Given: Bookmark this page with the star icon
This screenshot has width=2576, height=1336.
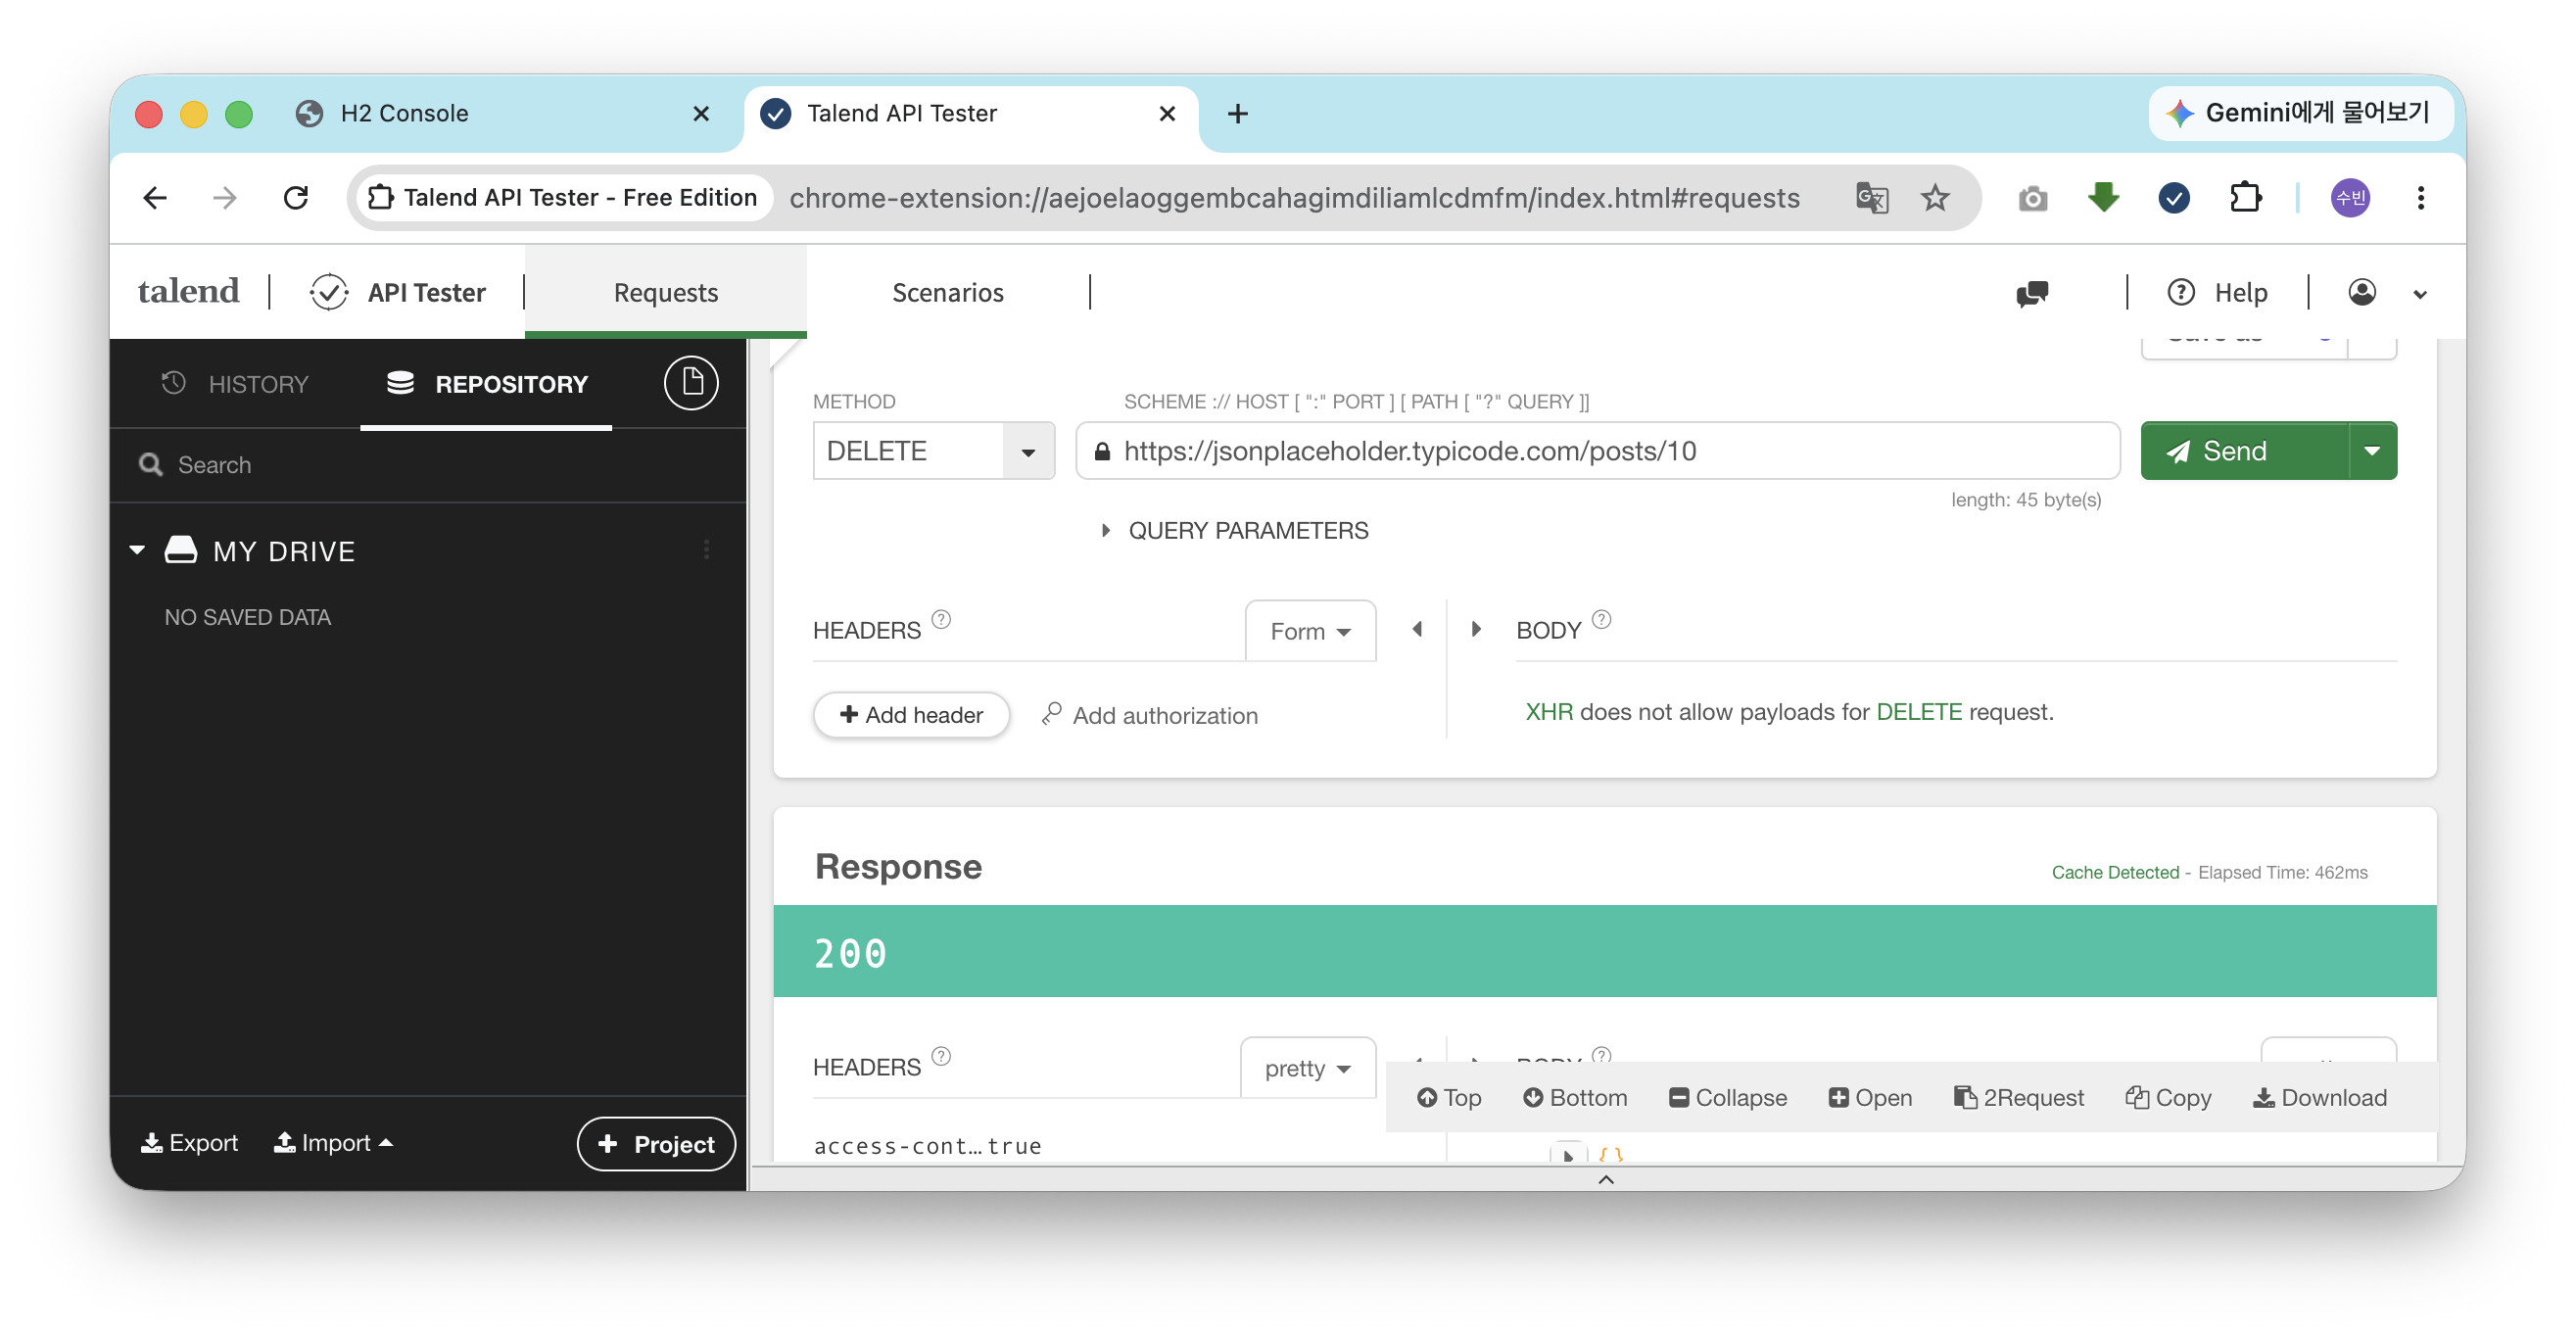Looking at the screenshot, I should [x=1936, y=198].
